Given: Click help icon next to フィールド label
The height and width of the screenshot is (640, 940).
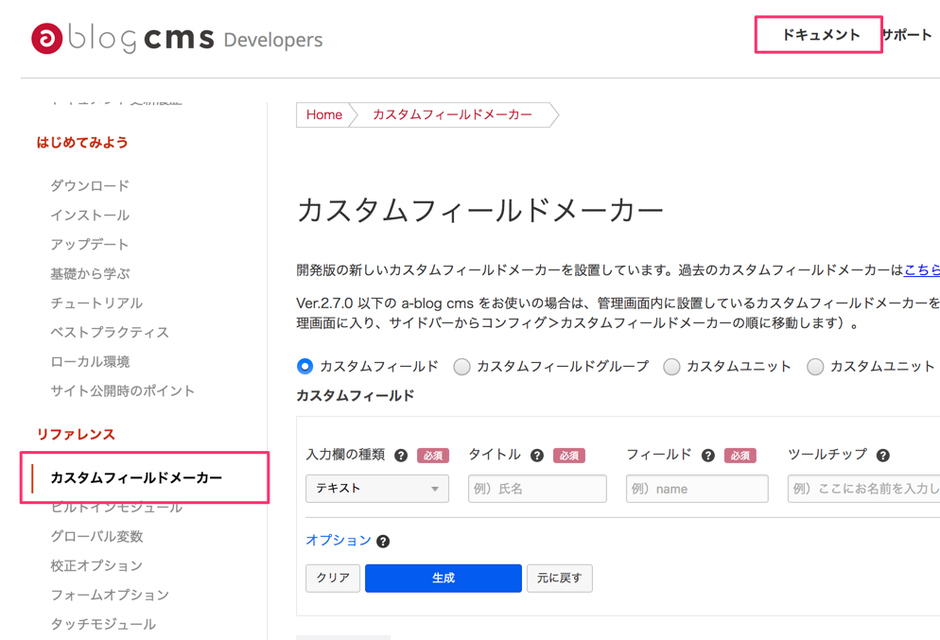Looking at the screenshot, I should pyautogui.click(x=708, y=455).
